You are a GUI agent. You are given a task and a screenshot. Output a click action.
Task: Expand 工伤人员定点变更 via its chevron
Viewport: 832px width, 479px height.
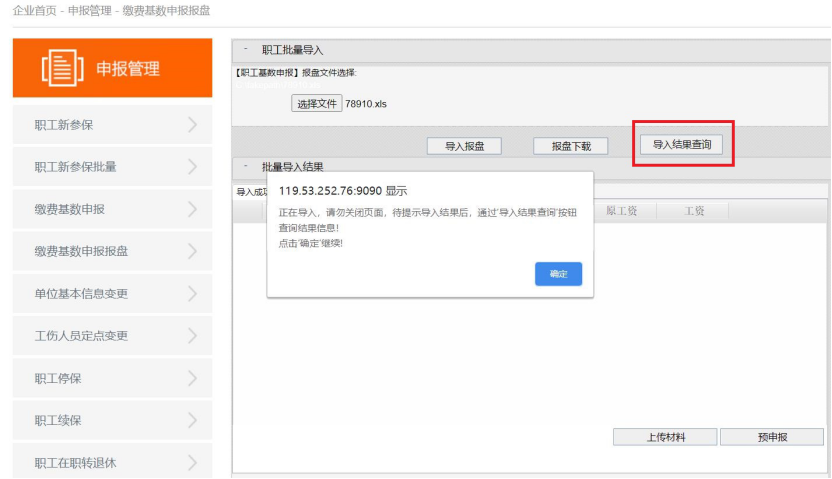(x=192, y=336)
